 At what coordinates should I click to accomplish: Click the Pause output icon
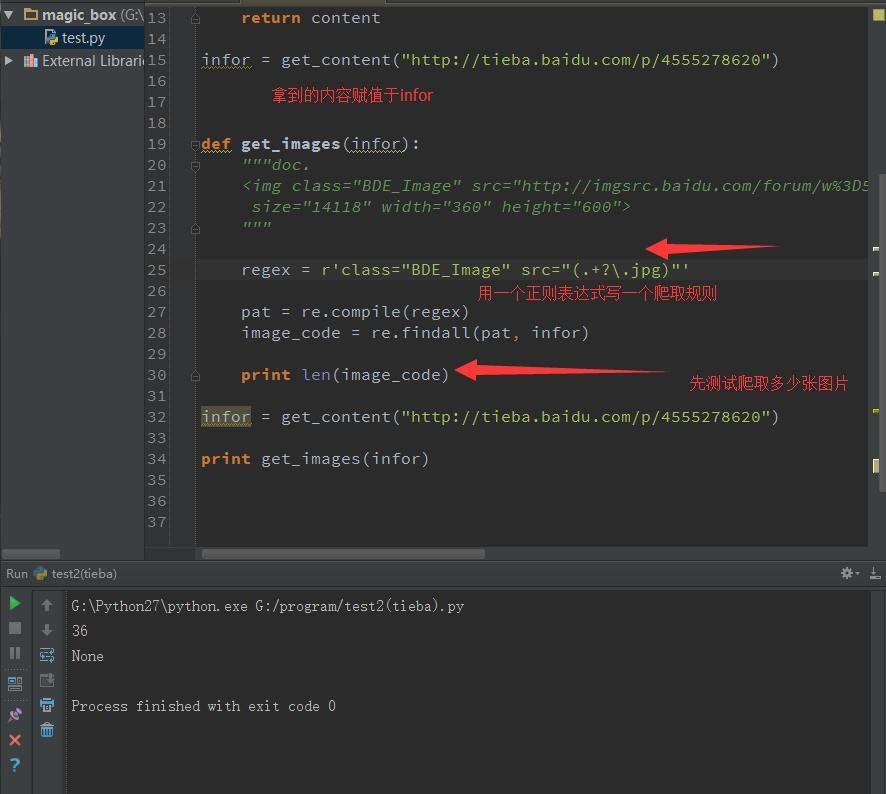(x=15, y=653)
